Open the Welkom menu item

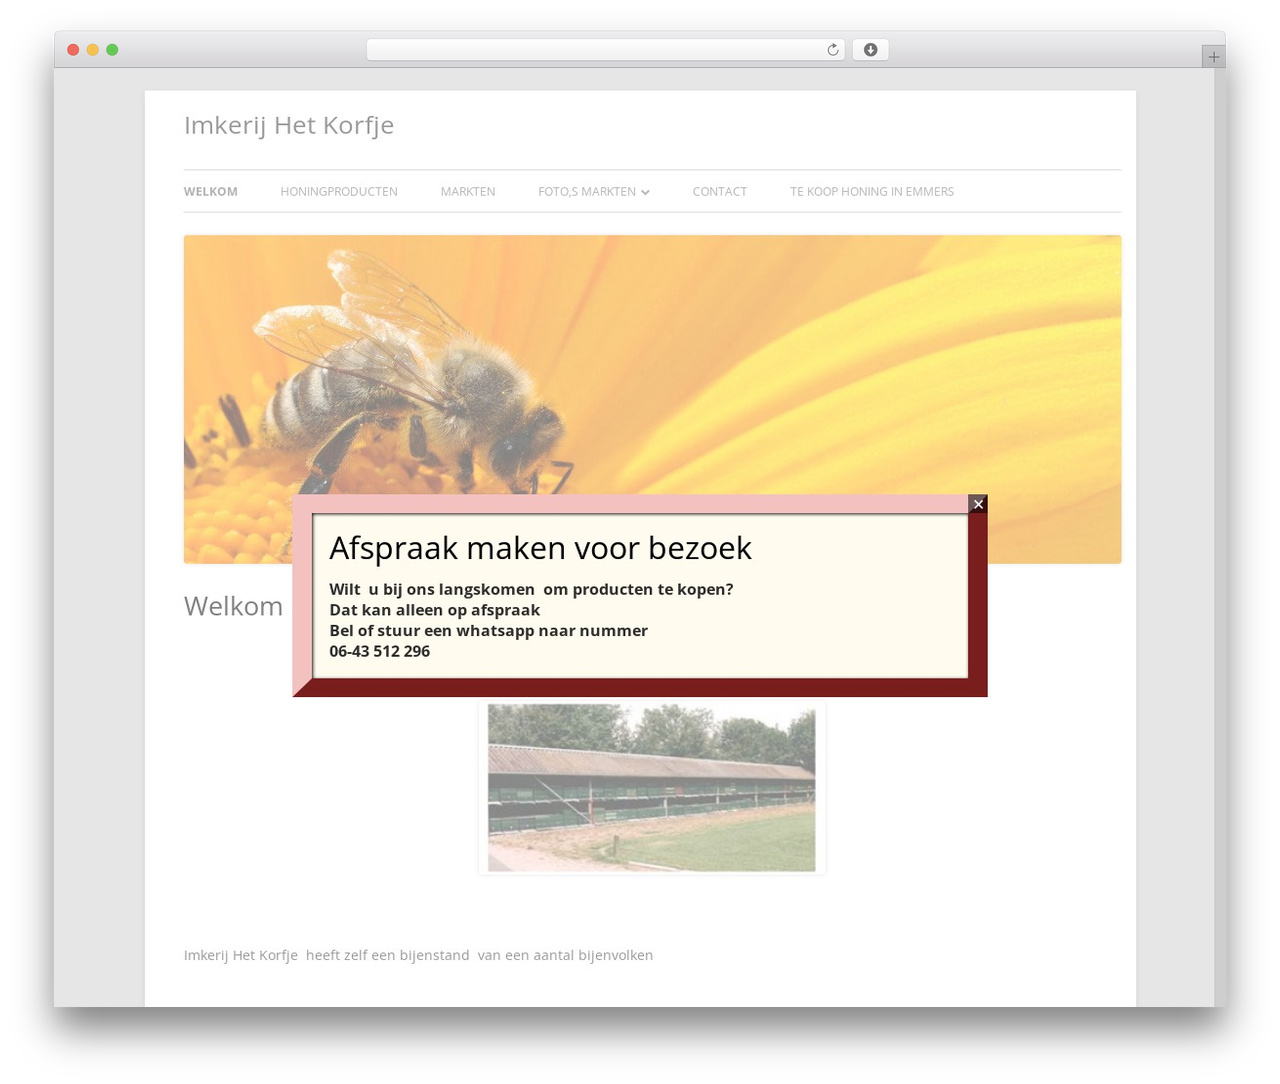tap(211, 192)
